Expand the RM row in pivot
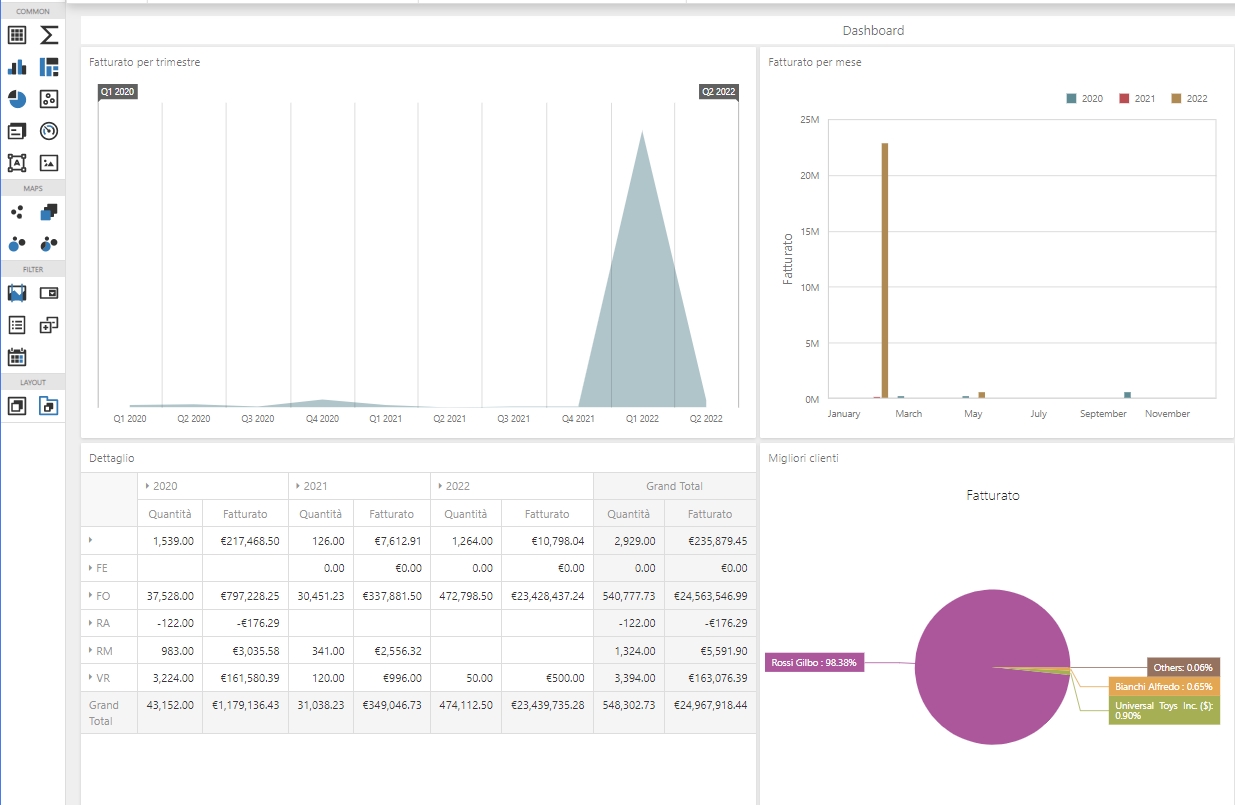This screenshot has width=1235, height=805. [x=91, y=650]
